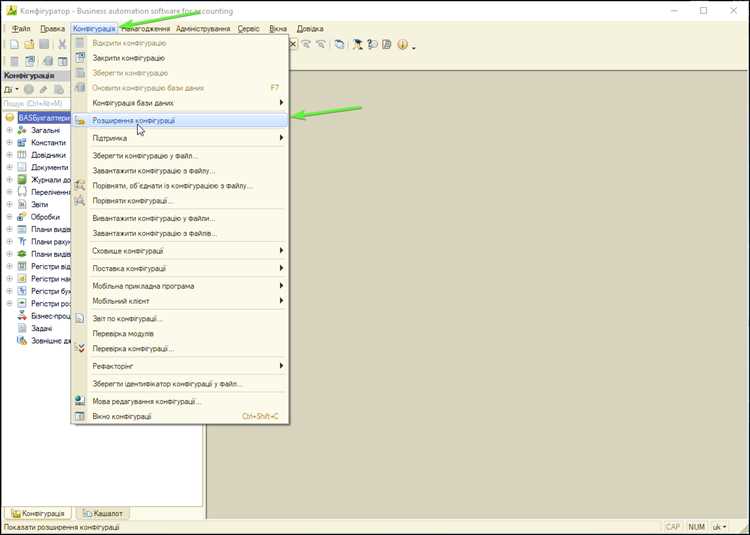Open the Правка menu

point(52,29)
